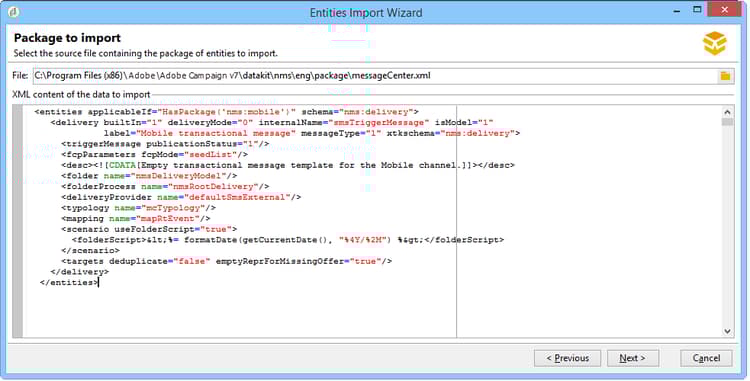The height and width of the screenshot is (381, 750).
Task: Click inside the File path input field
Action: 375,76
